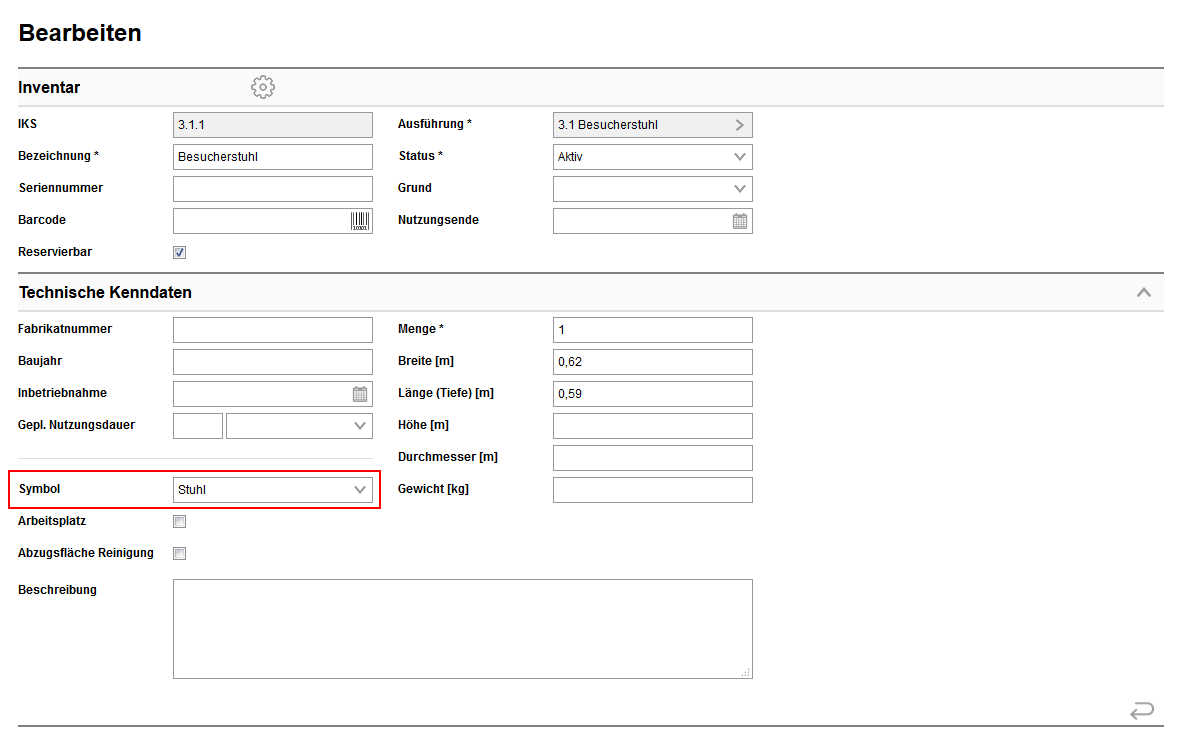Viewport: 1181px width, 729px height.
Task: Click the Bezeichnung field containing Besucherstuhl
Action: pos(272,157)
